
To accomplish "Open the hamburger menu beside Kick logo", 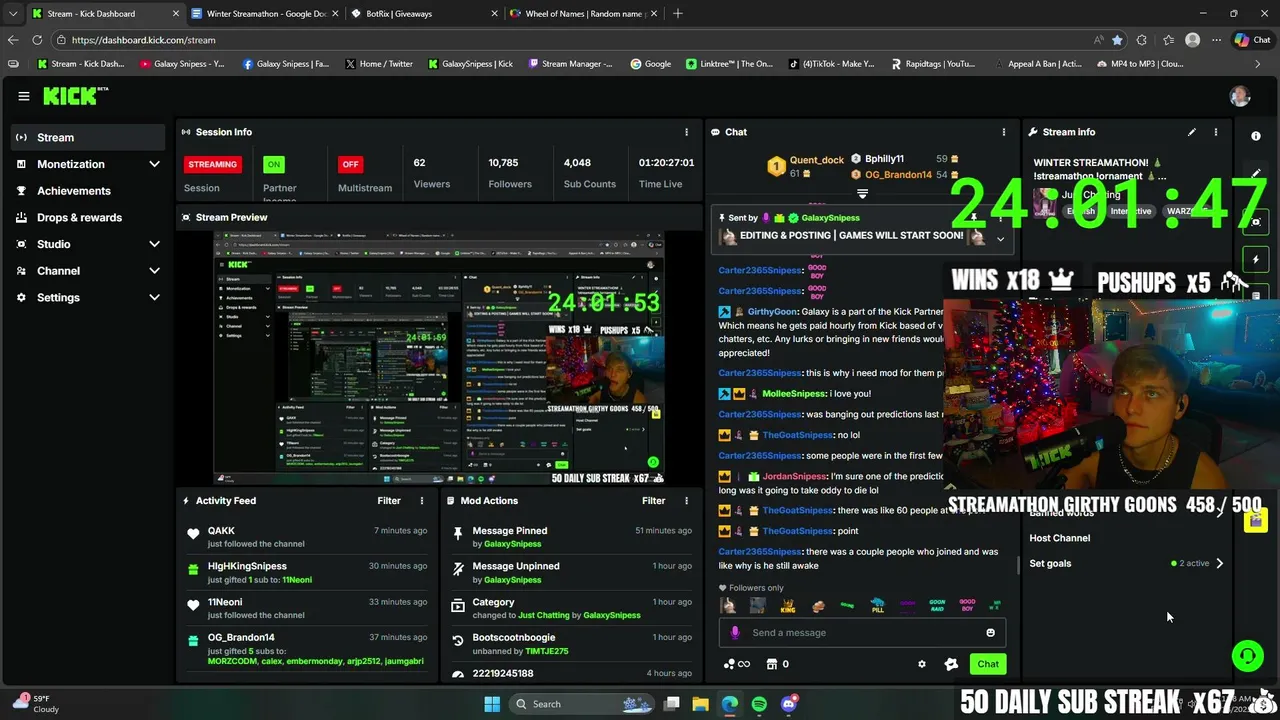I will pyautogui.click(x=23, y=96).
